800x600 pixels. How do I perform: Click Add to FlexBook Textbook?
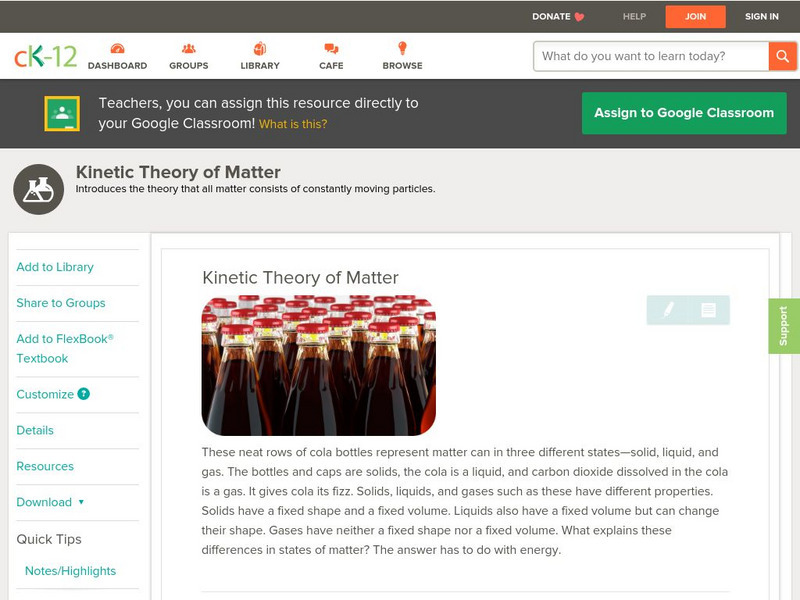pos(65,348)
